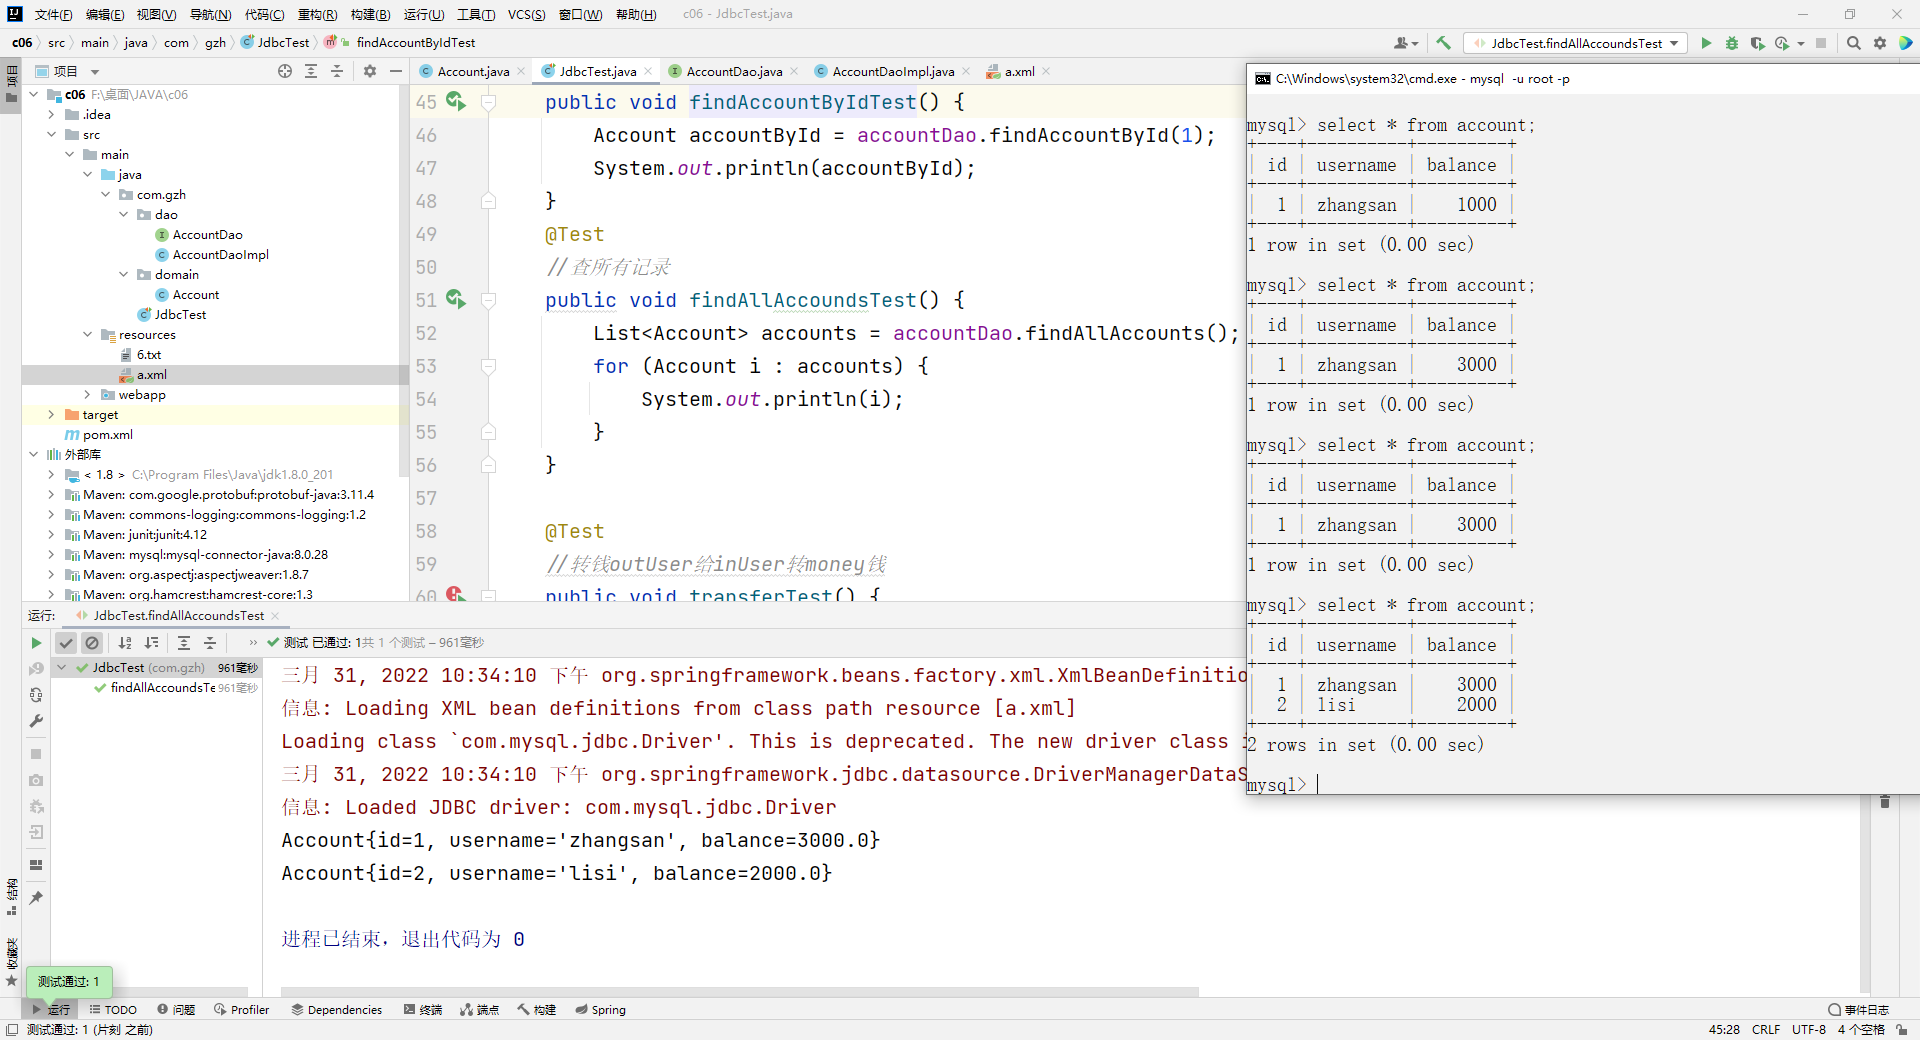Open run configuration dropdown JdbcTest.findAllAccoundsTest
The image size is (1920, 1040).
(x=1576, y=43)
